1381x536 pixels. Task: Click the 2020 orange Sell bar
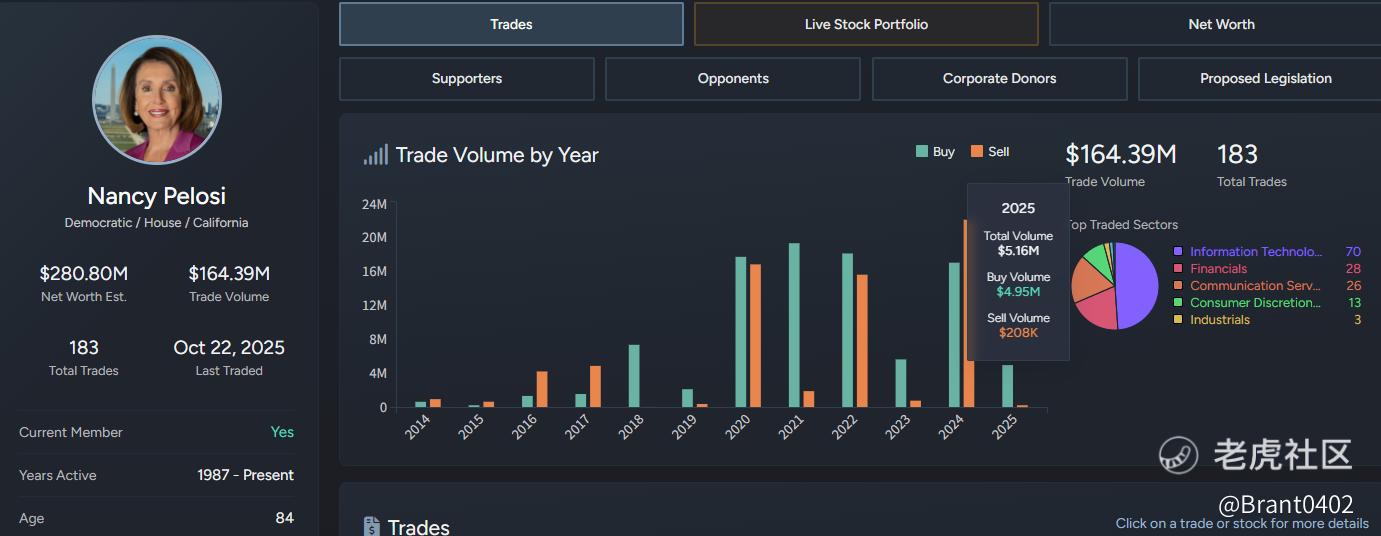click(x=756, y=335)
